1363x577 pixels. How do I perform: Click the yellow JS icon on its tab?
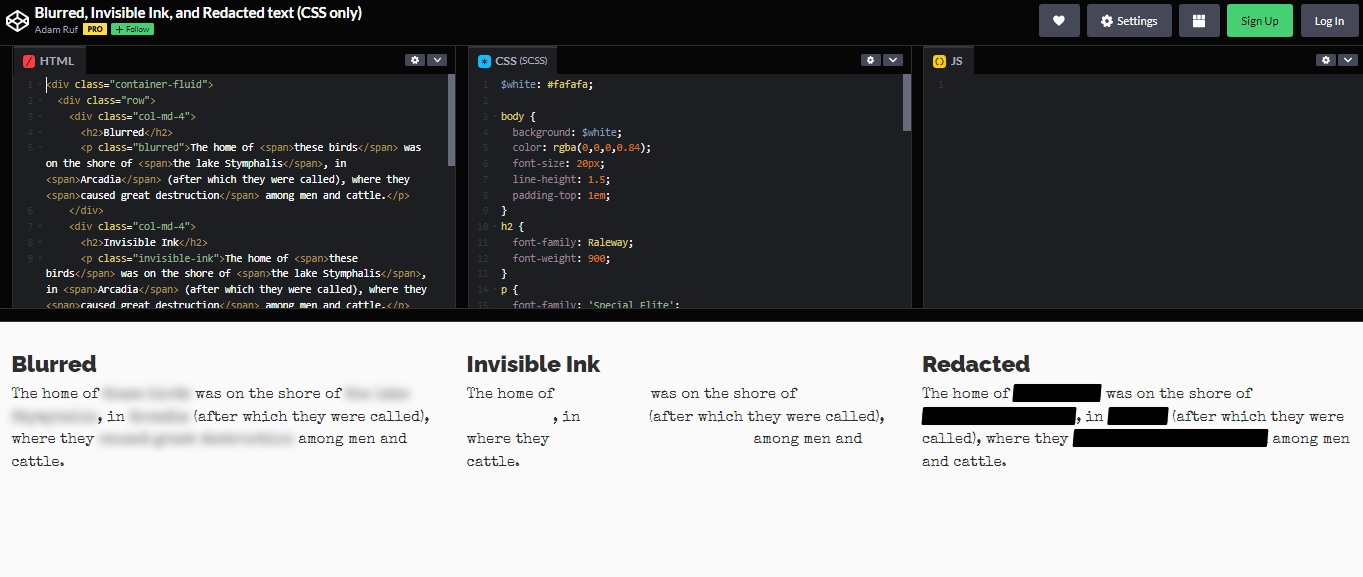point(939,60)
